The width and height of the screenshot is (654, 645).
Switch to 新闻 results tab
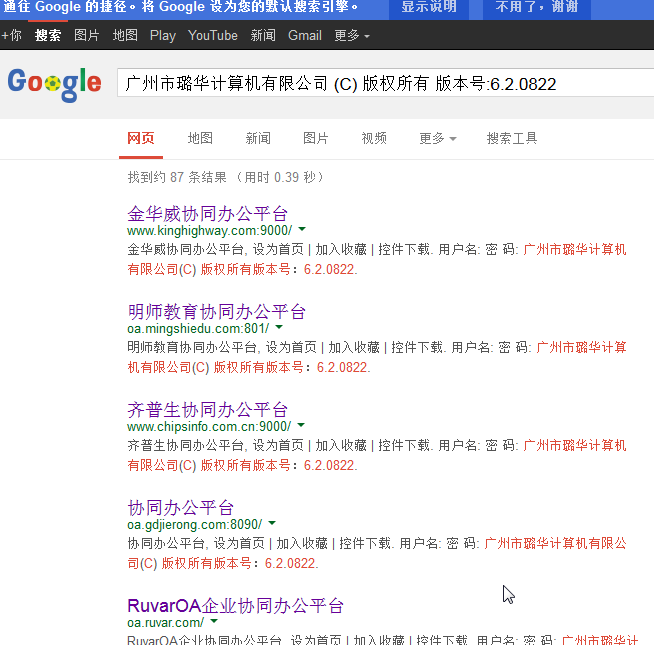[x=258, y=138]
